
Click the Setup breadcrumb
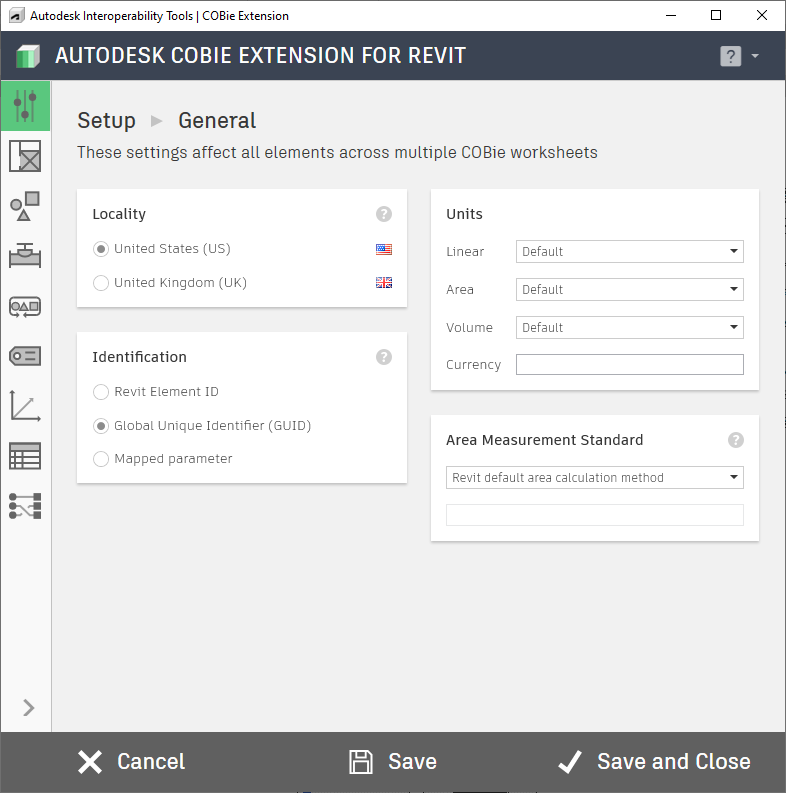[106, 120]
